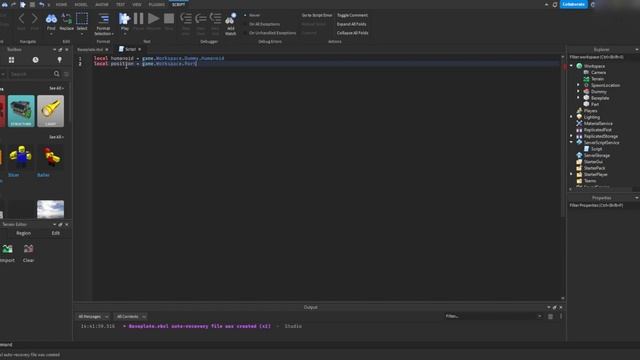
Task: Click the Find binoculars icon
Action: coord(51,19)
